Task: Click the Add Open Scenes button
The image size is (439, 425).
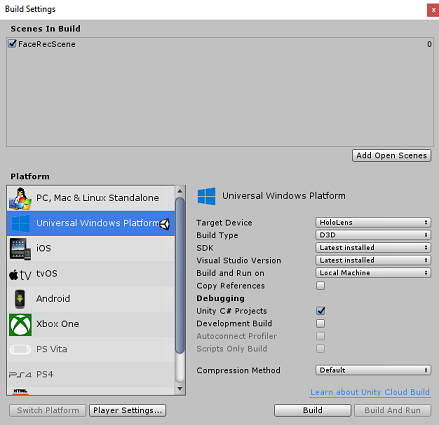Action: (x=391, y=156)
